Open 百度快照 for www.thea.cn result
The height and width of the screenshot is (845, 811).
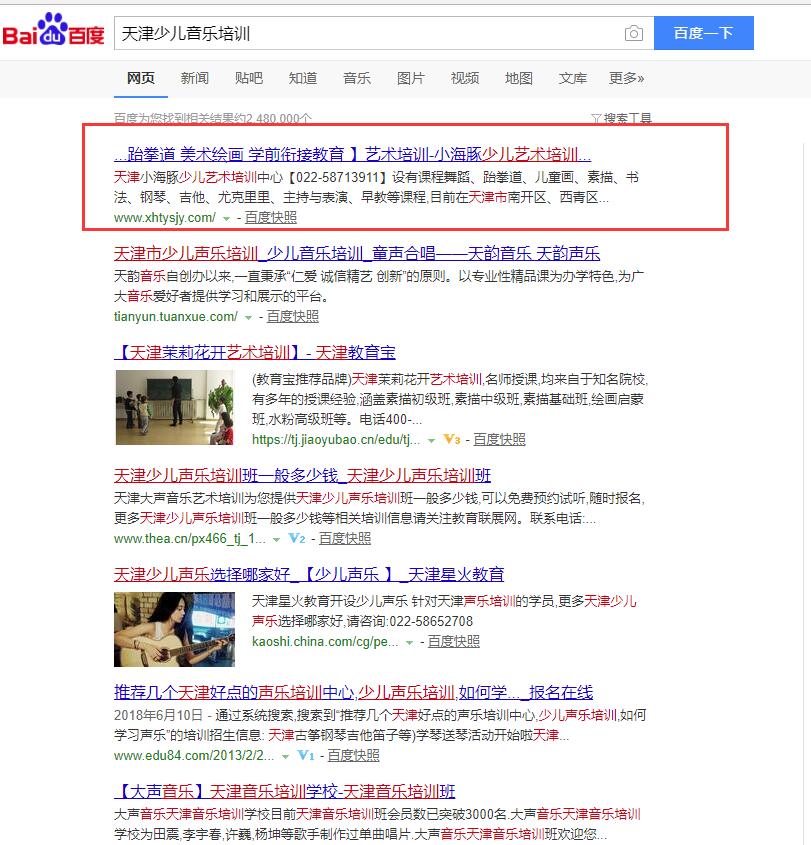coord(345,538)
